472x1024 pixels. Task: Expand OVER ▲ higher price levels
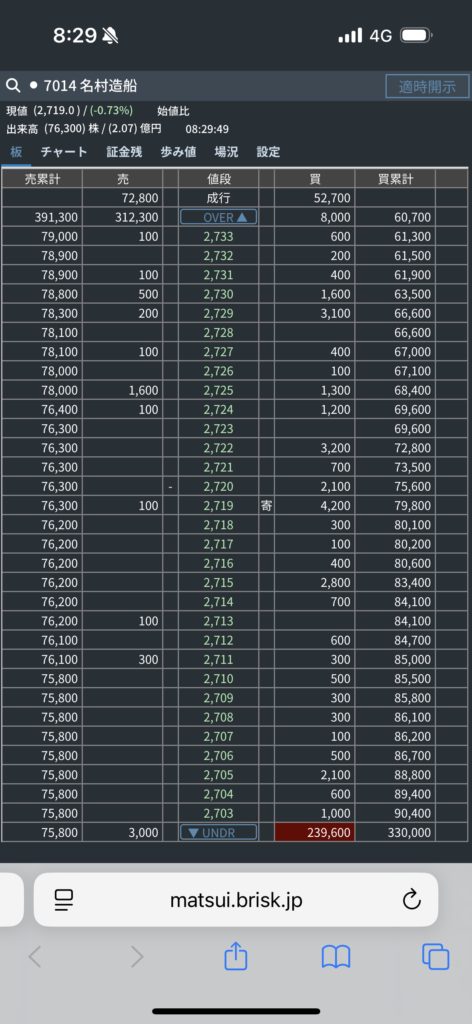pyautogui.click(x=218, y=217)
